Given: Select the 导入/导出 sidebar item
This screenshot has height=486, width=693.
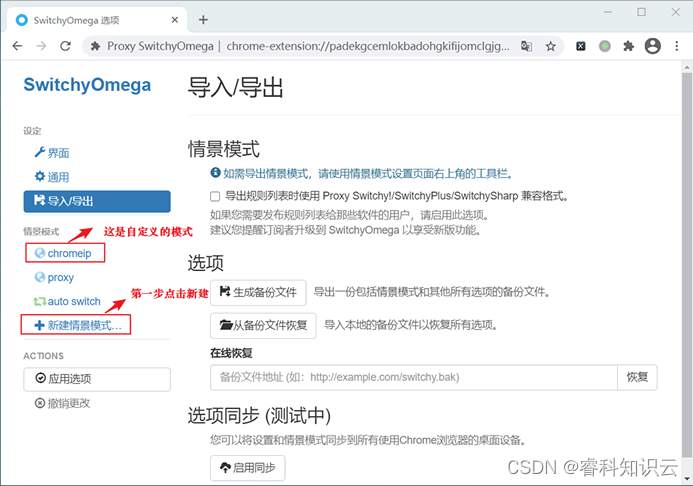Looking at the screenshot, I should click(97, 201).
